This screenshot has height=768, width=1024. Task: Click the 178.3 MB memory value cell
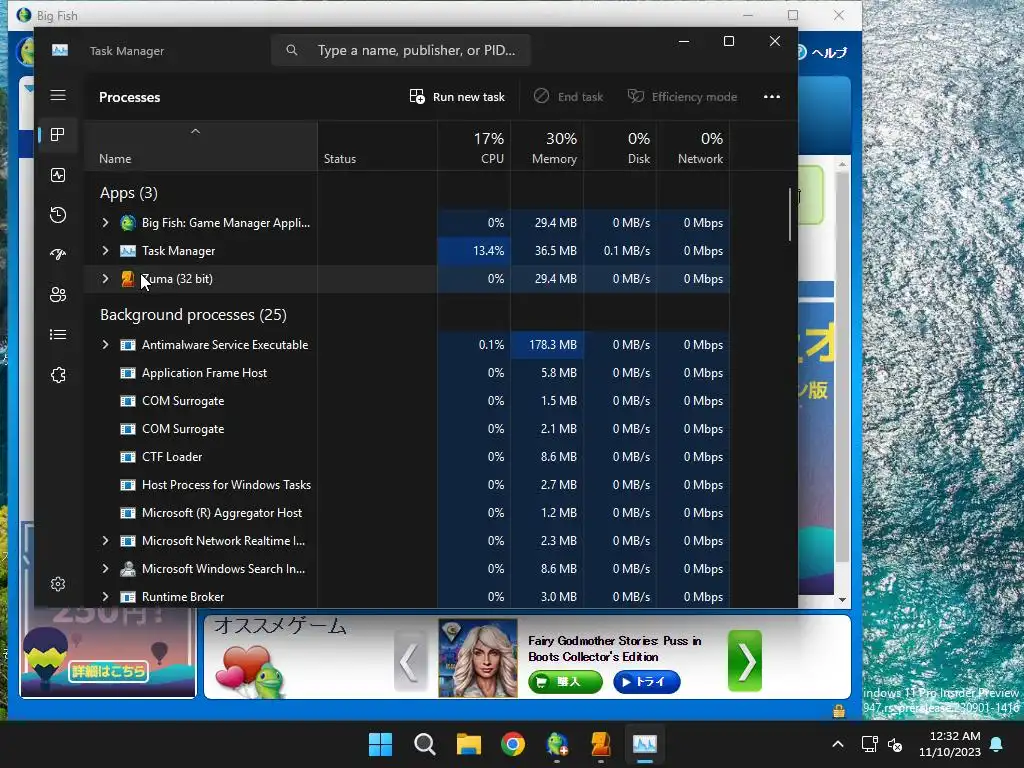coord(547,345)
